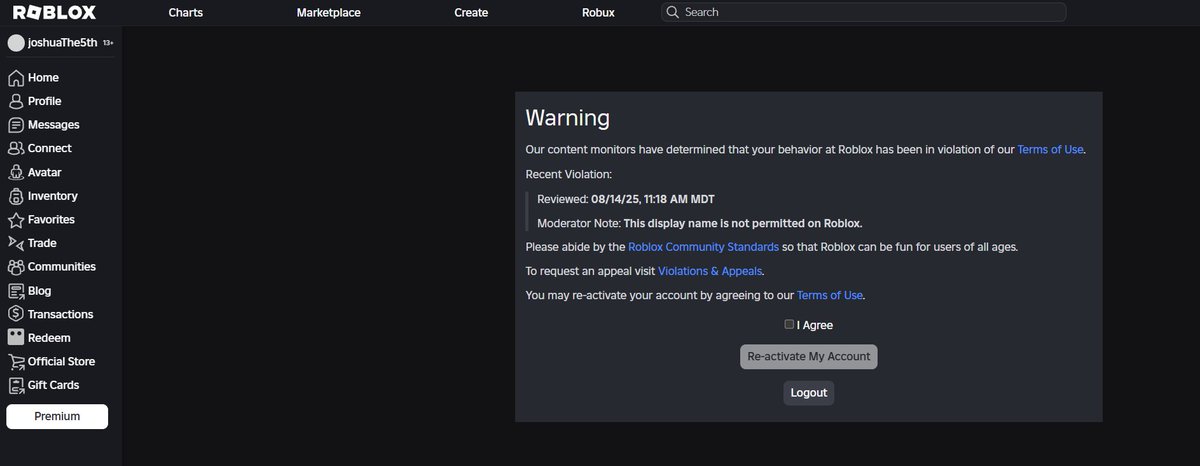Click the Connect people icon

(x=16, y=148)
